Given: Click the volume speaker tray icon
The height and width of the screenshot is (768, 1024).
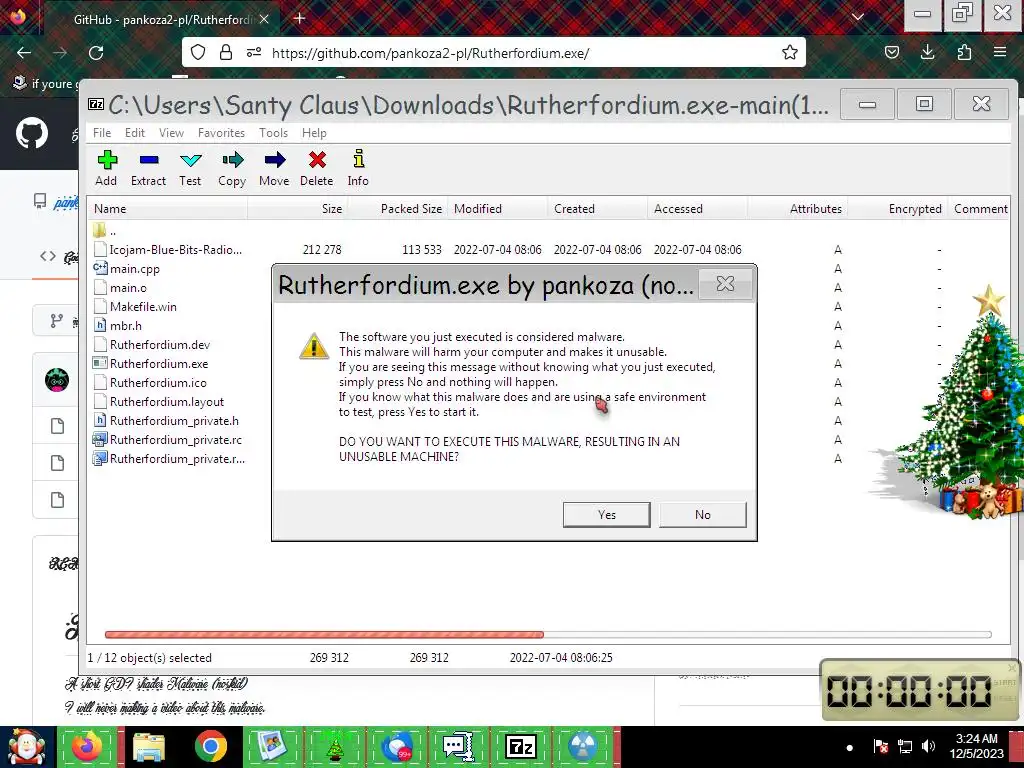Looking at the screenshot, I should [928, 746].
